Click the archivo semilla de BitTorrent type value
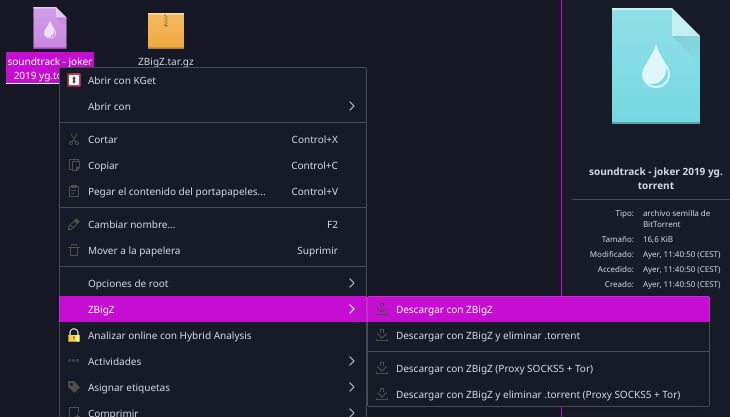The height and width of the screenshot is (417, 730). pos(676,219)
